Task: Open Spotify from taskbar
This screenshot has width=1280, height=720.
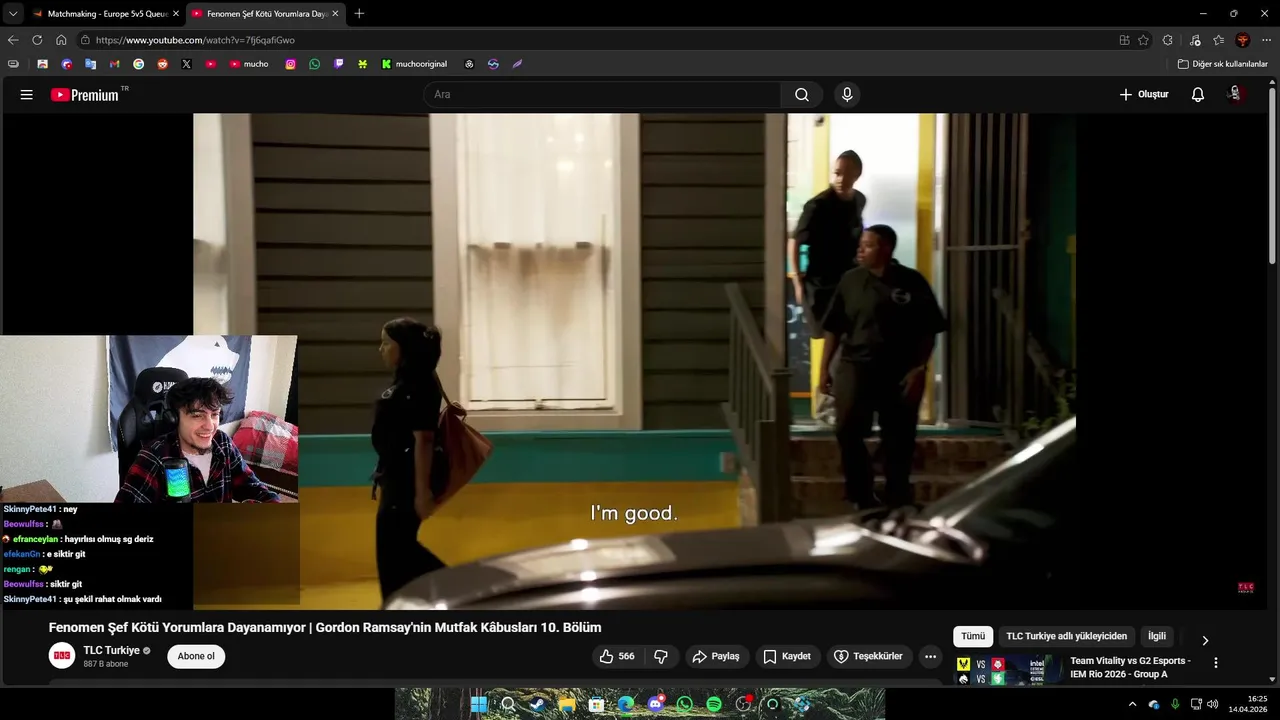Action: 714,704
